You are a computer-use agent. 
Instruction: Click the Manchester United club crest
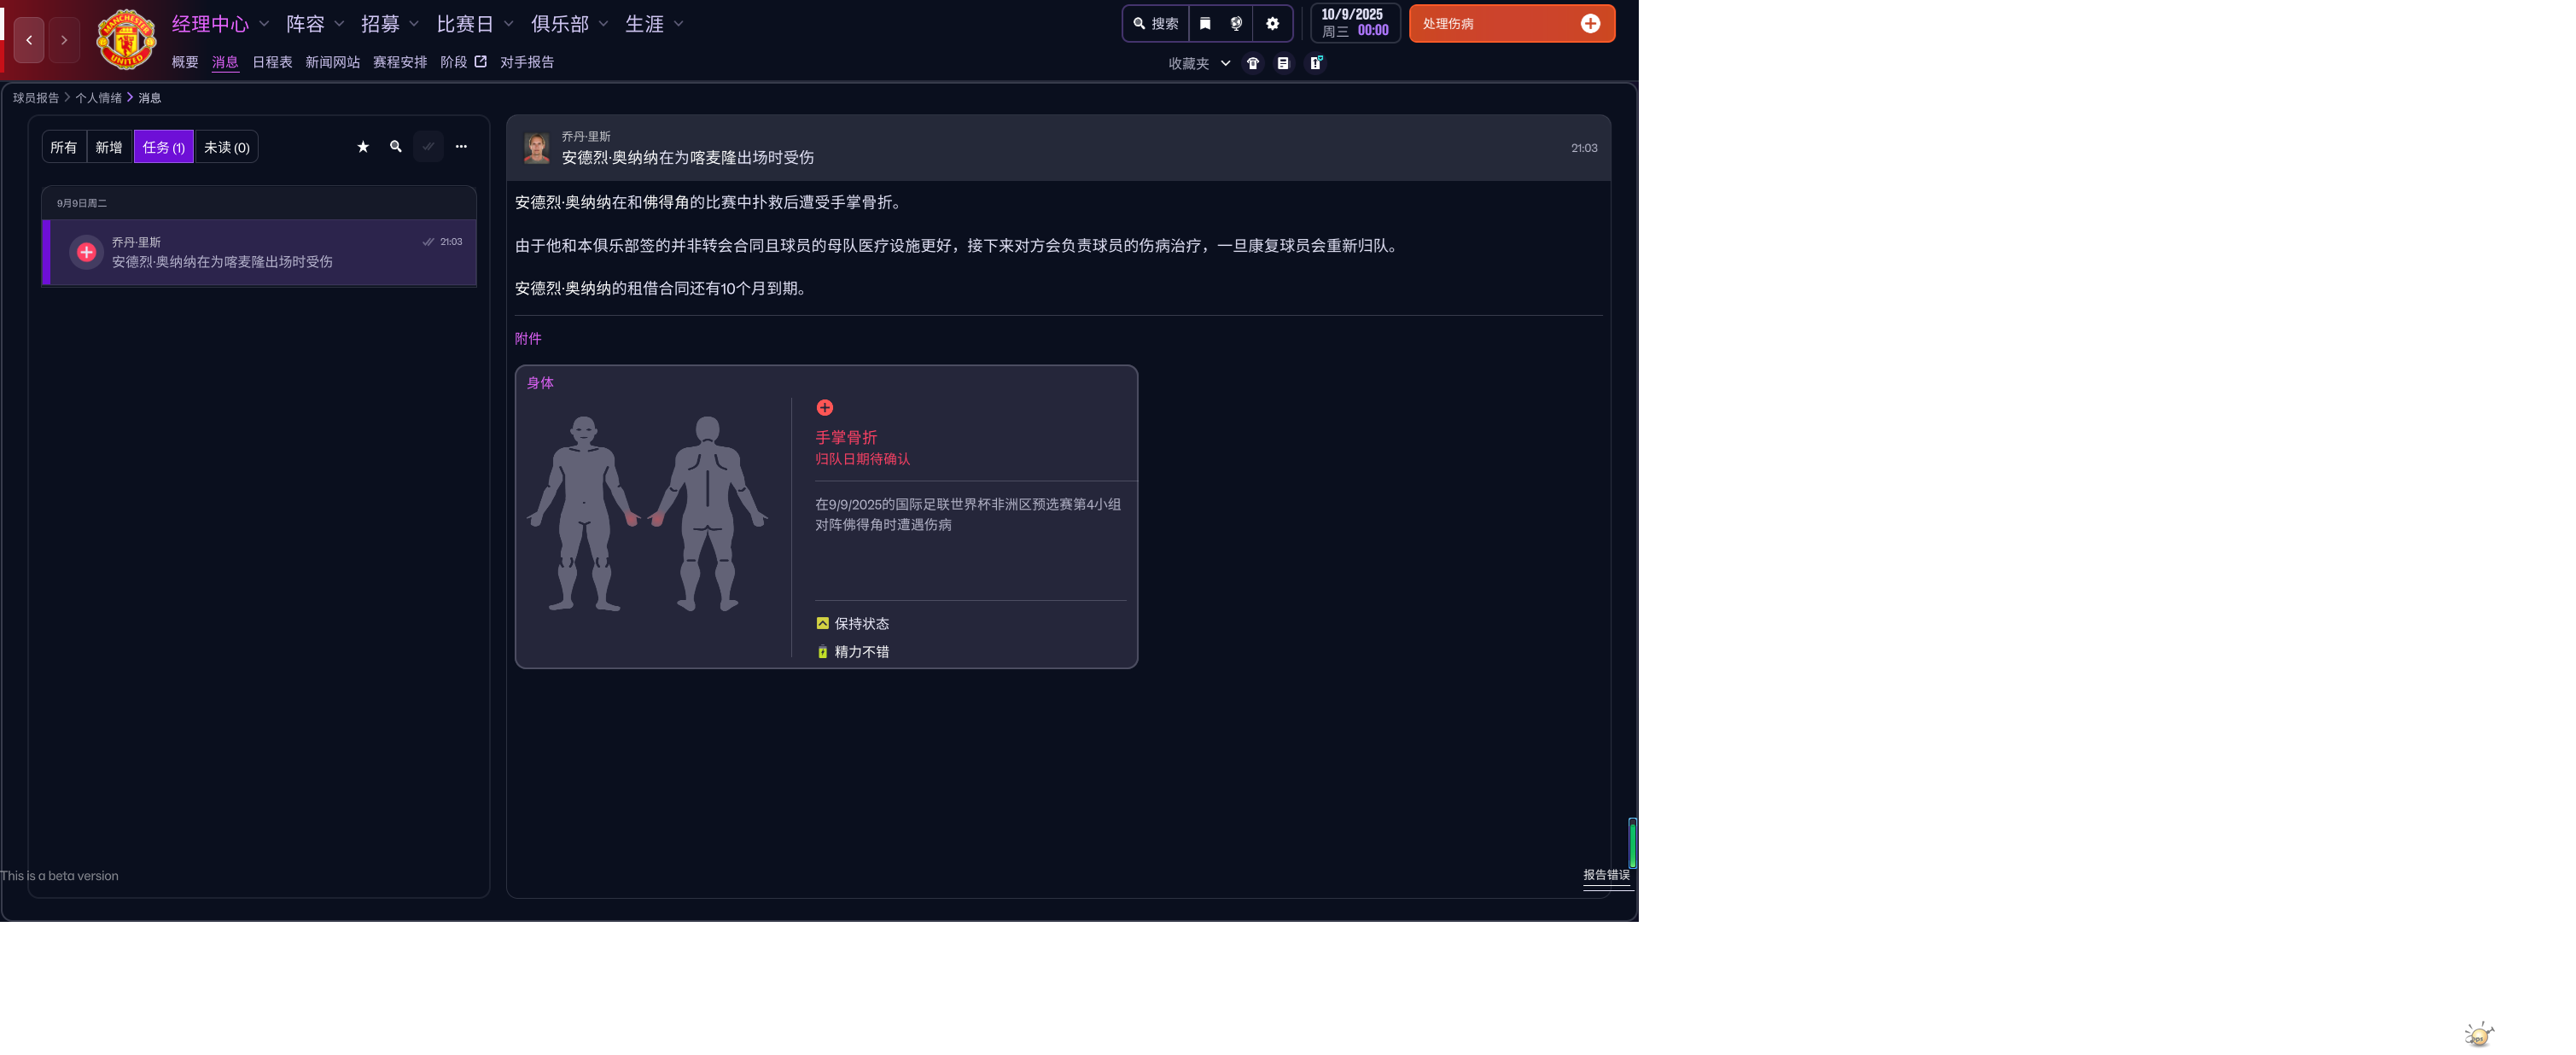[x=126, y=40]
